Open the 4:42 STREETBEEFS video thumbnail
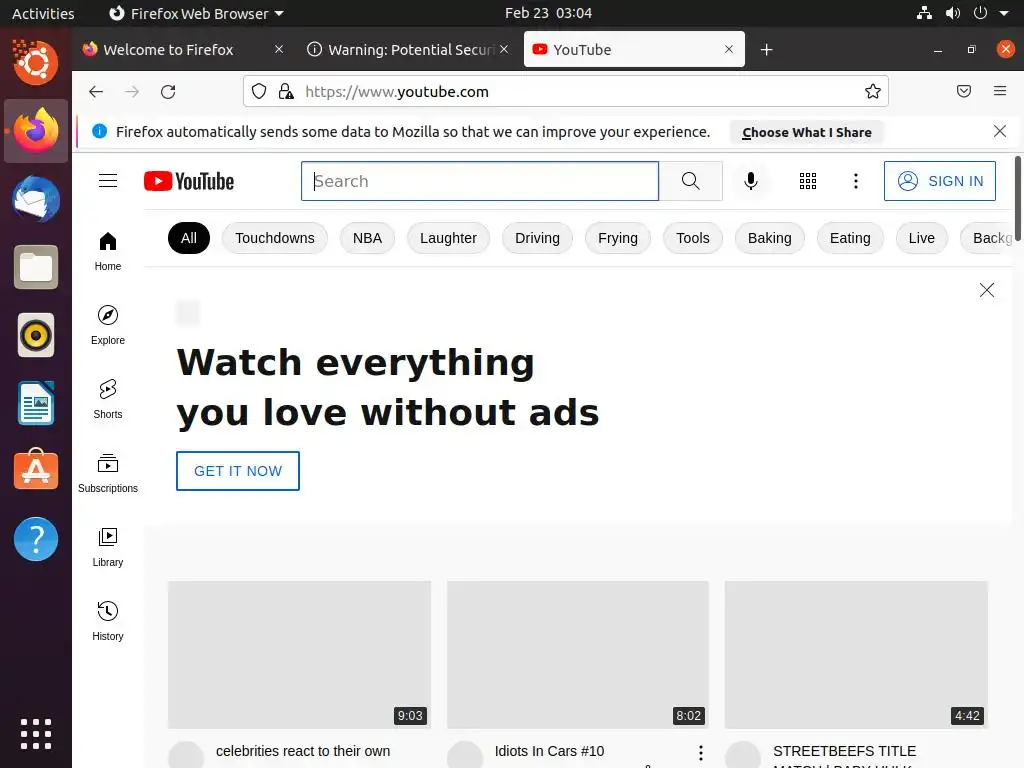 coord(856,654)
